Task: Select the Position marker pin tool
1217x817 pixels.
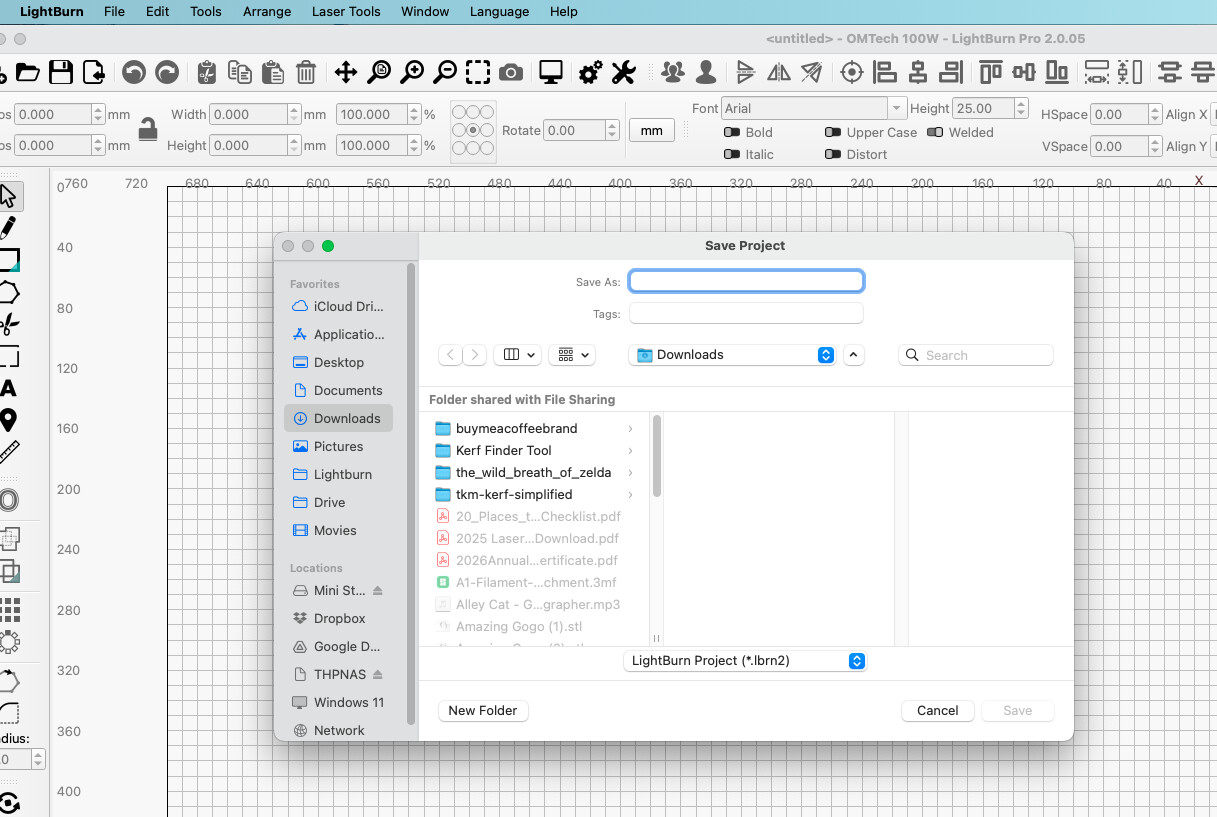Action: [8, 420]
